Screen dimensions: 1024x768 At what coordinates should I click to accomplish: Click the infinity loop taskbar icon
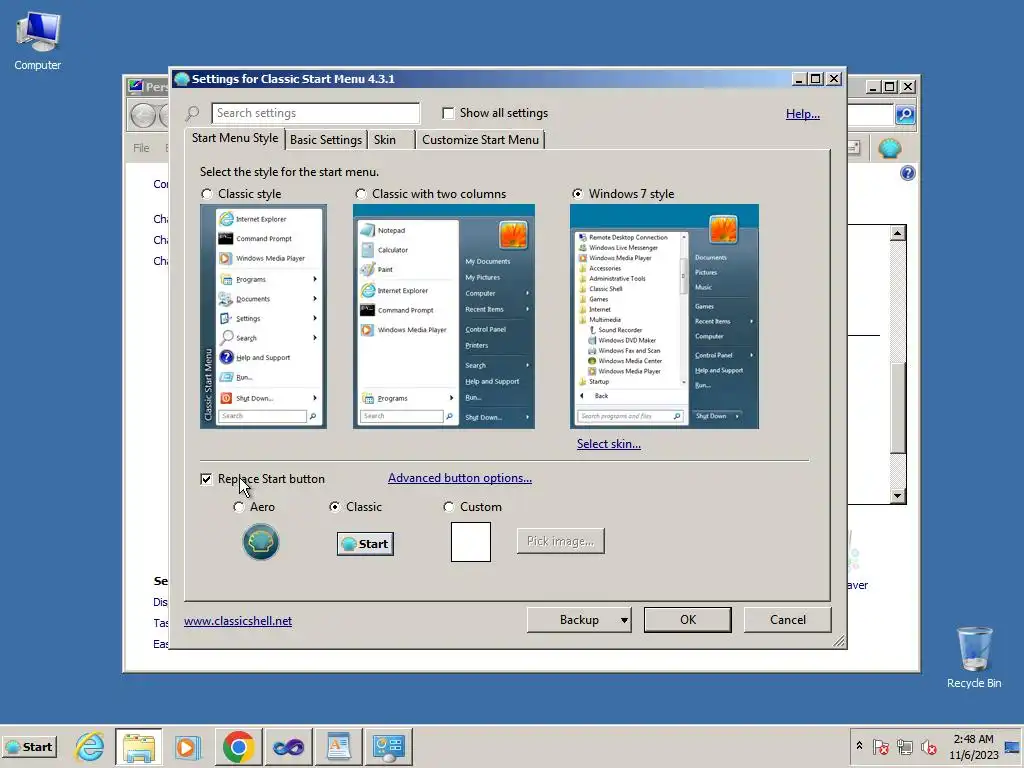[x=288, y=746]
